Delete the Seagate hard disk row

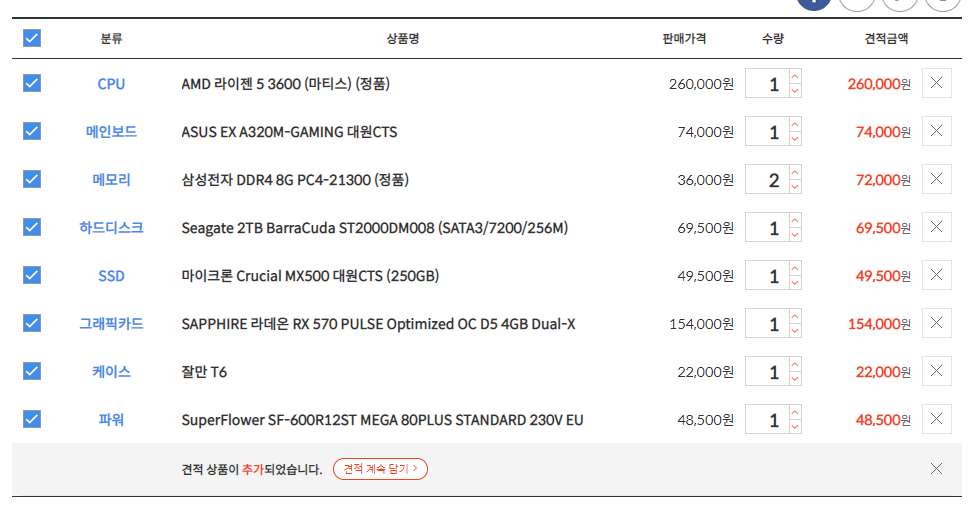coord(936,227)
